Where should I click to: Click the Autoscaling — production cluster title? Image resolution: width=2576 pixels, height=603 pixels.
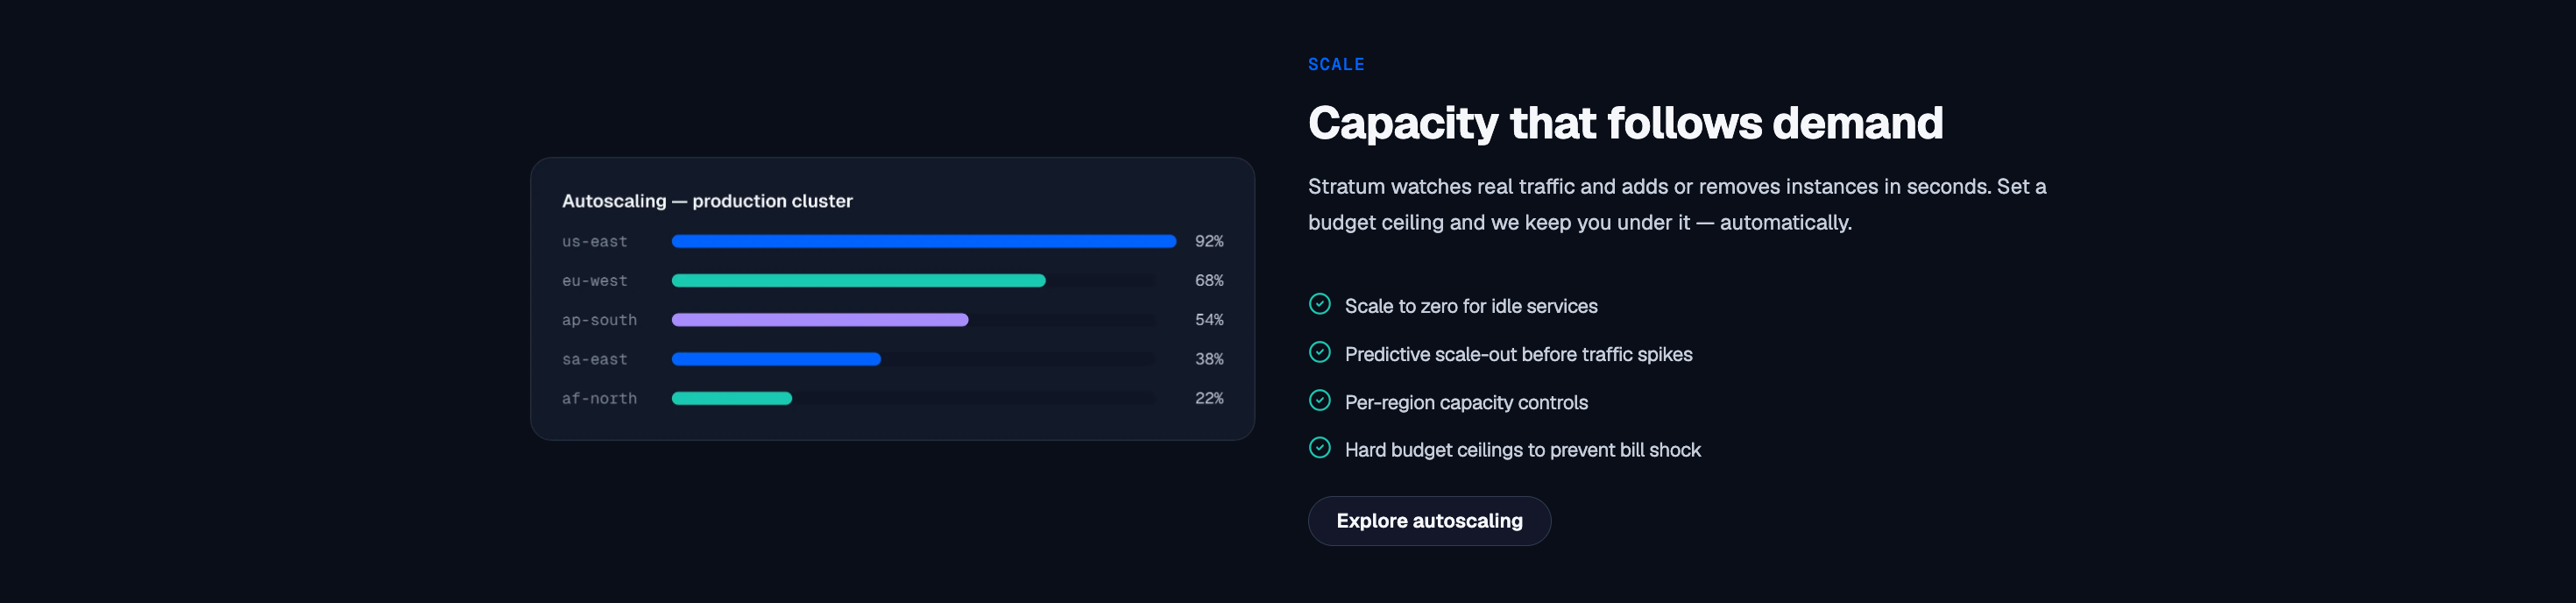pos(707,201)
